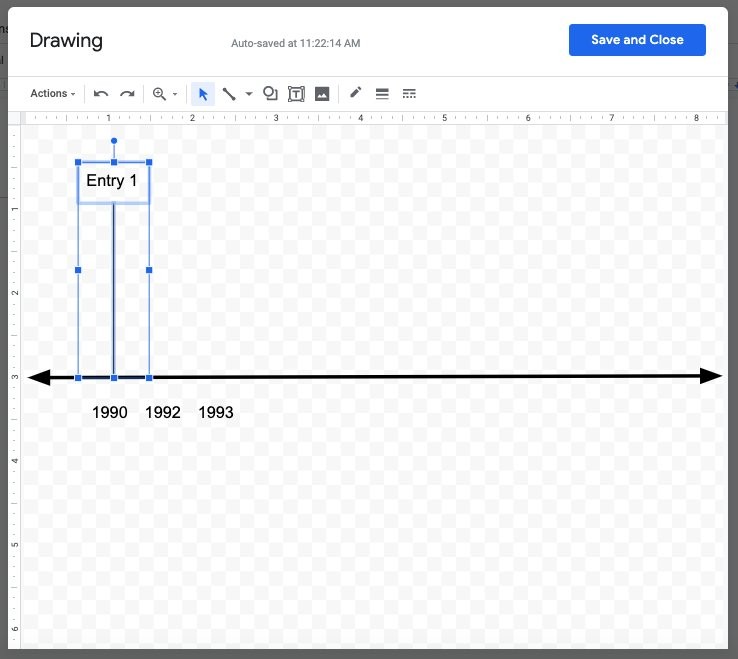Click the 1992 year label

(163, 412)
